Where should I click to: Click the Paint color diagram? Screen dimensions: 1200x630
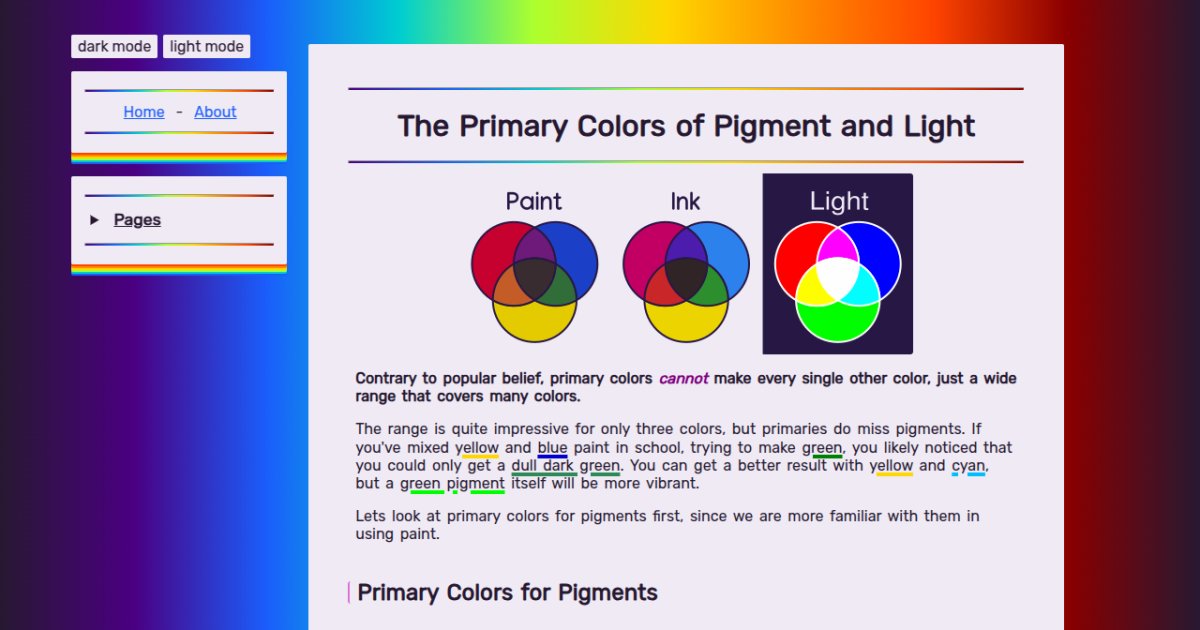tap(534, 265)
